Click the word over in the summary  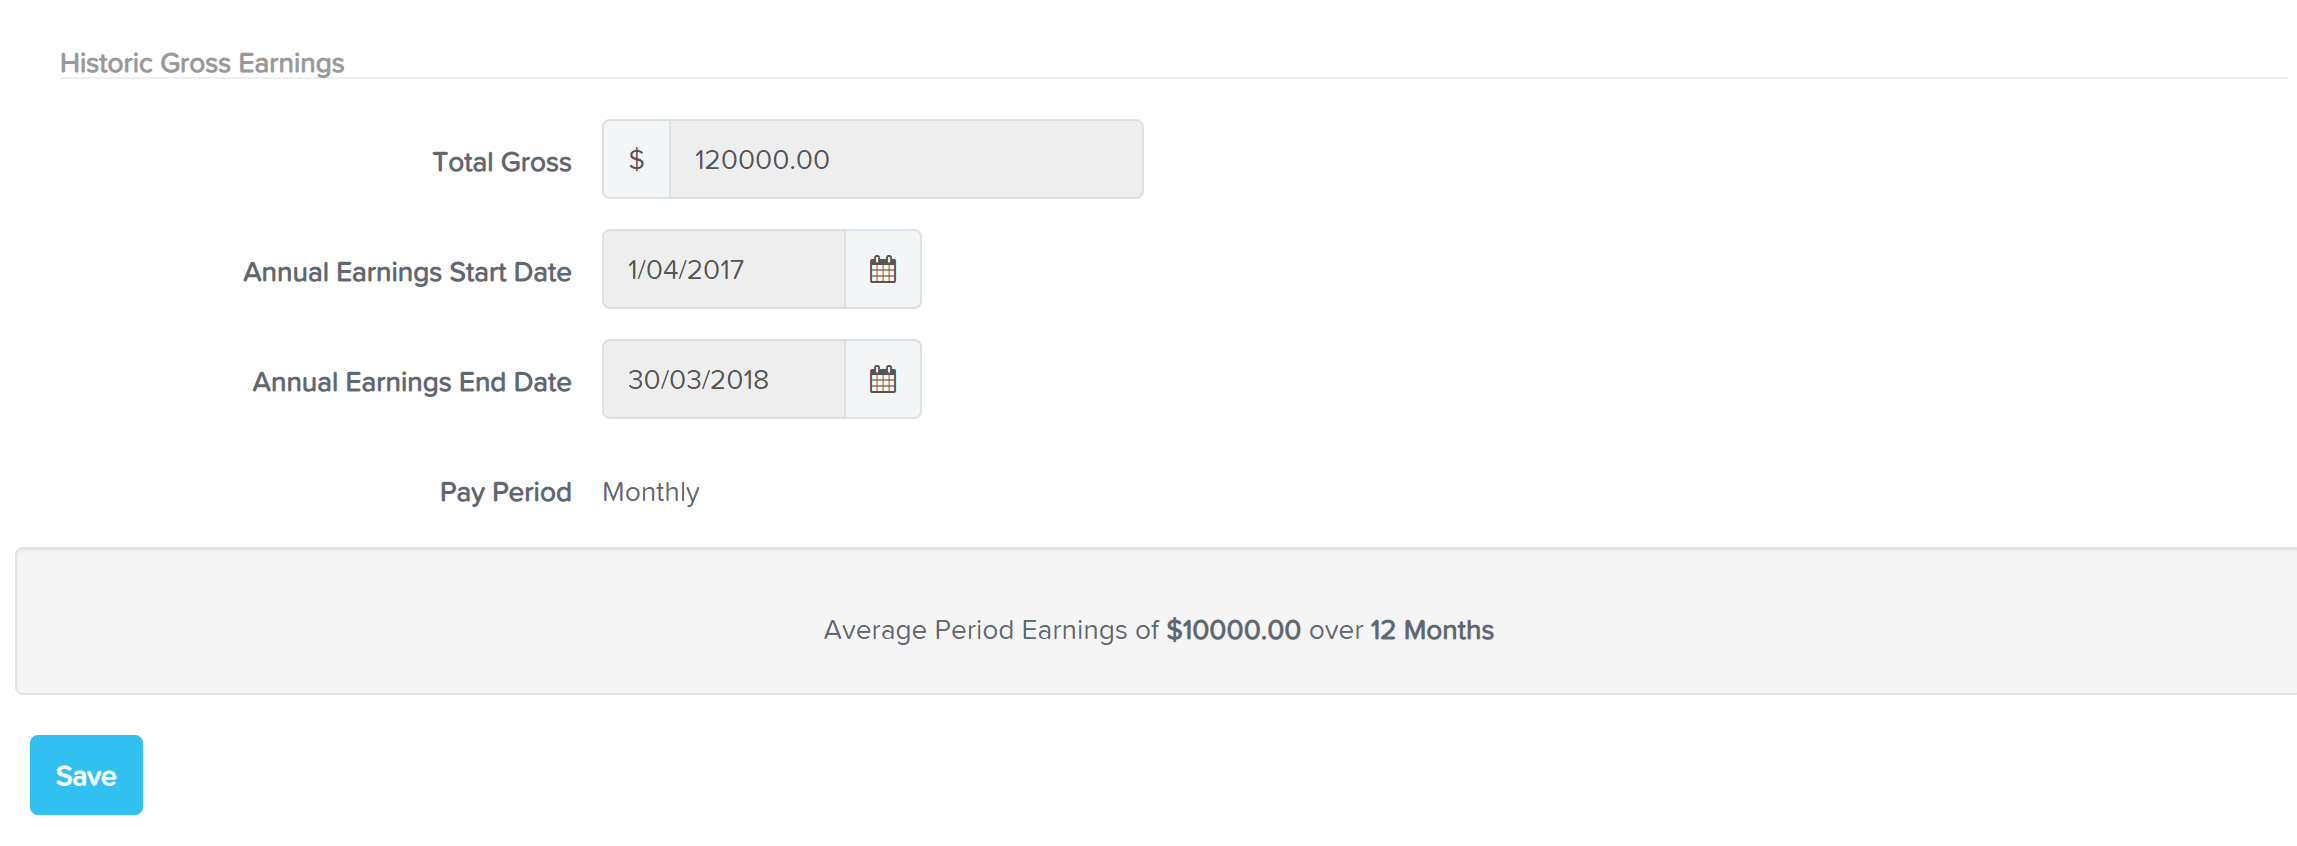1336,630
